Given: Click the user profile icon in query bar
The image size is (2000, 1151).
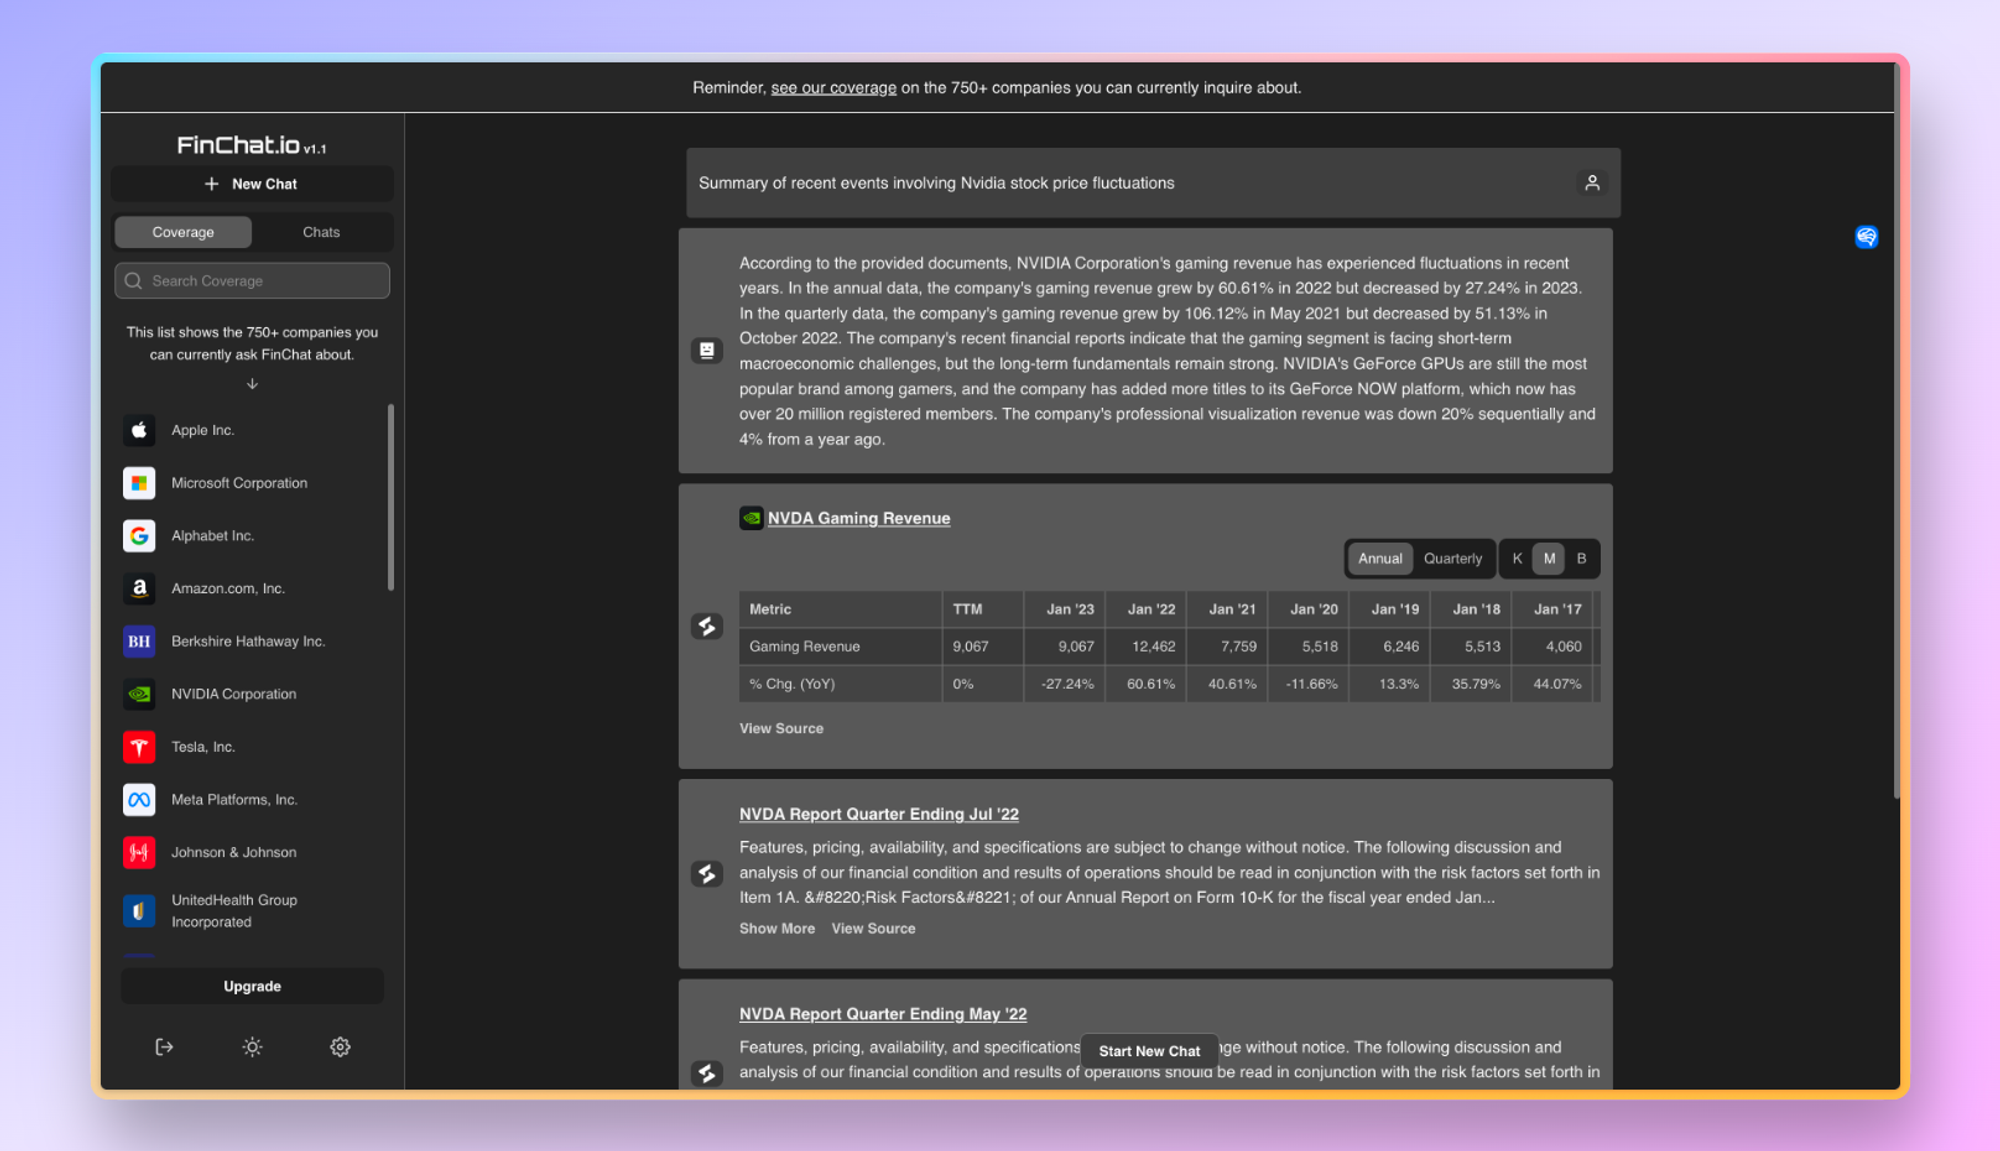Looking at the screenshot, I should (x=1592, y=183).
